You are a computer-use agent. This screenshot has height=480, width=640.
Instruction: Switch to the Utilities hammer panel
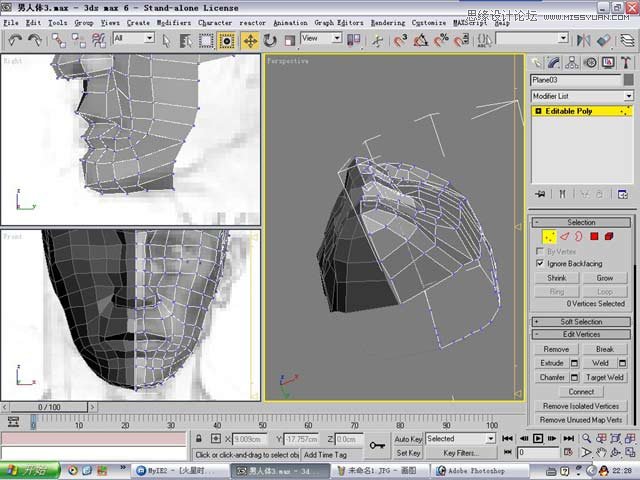point(626,62)
